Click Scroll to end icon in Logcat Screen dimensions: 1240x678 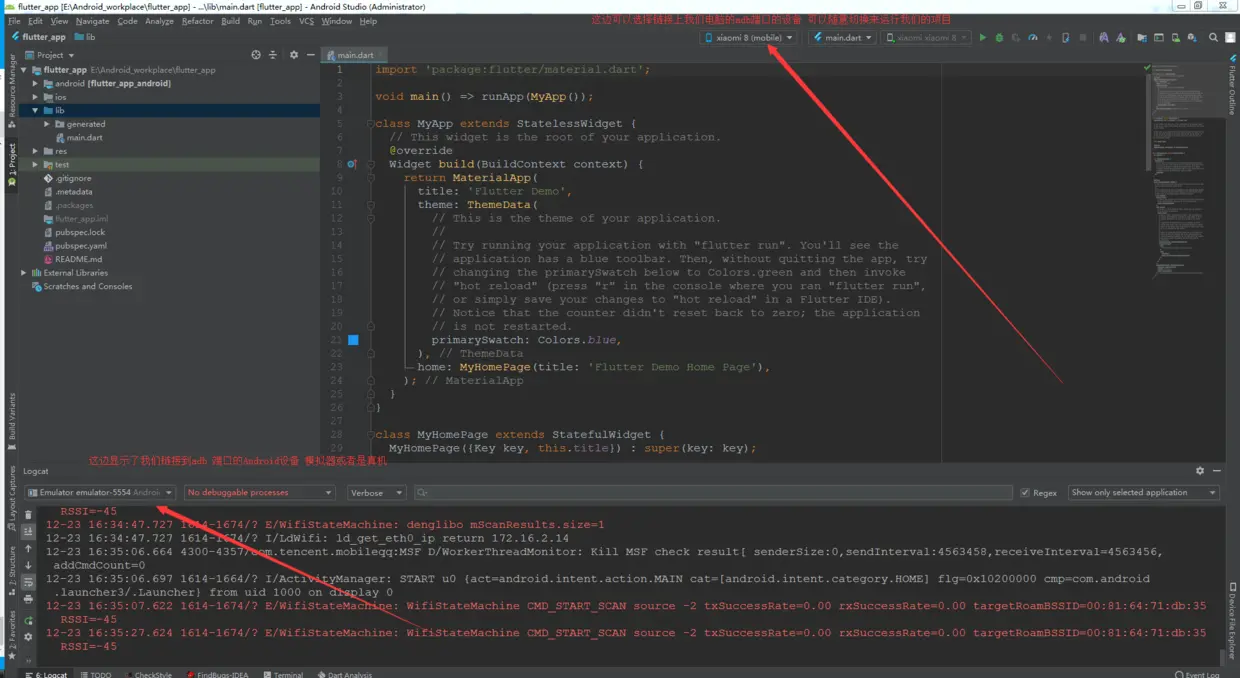point(28,532)
